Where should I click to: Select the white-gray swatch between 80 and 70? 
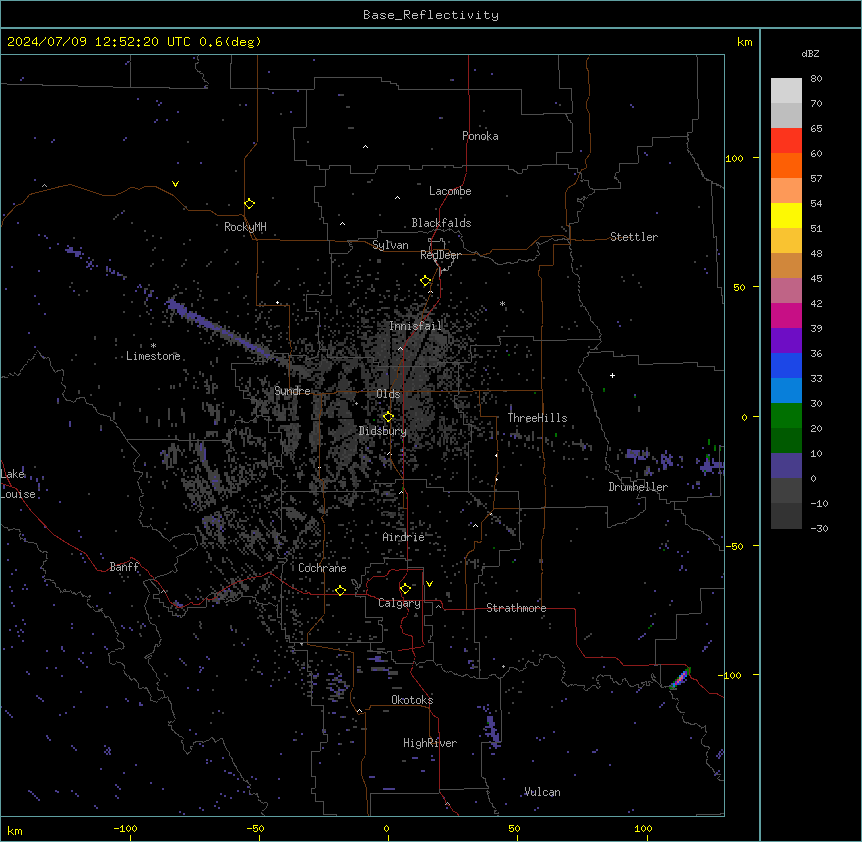[x=786, y=91]
